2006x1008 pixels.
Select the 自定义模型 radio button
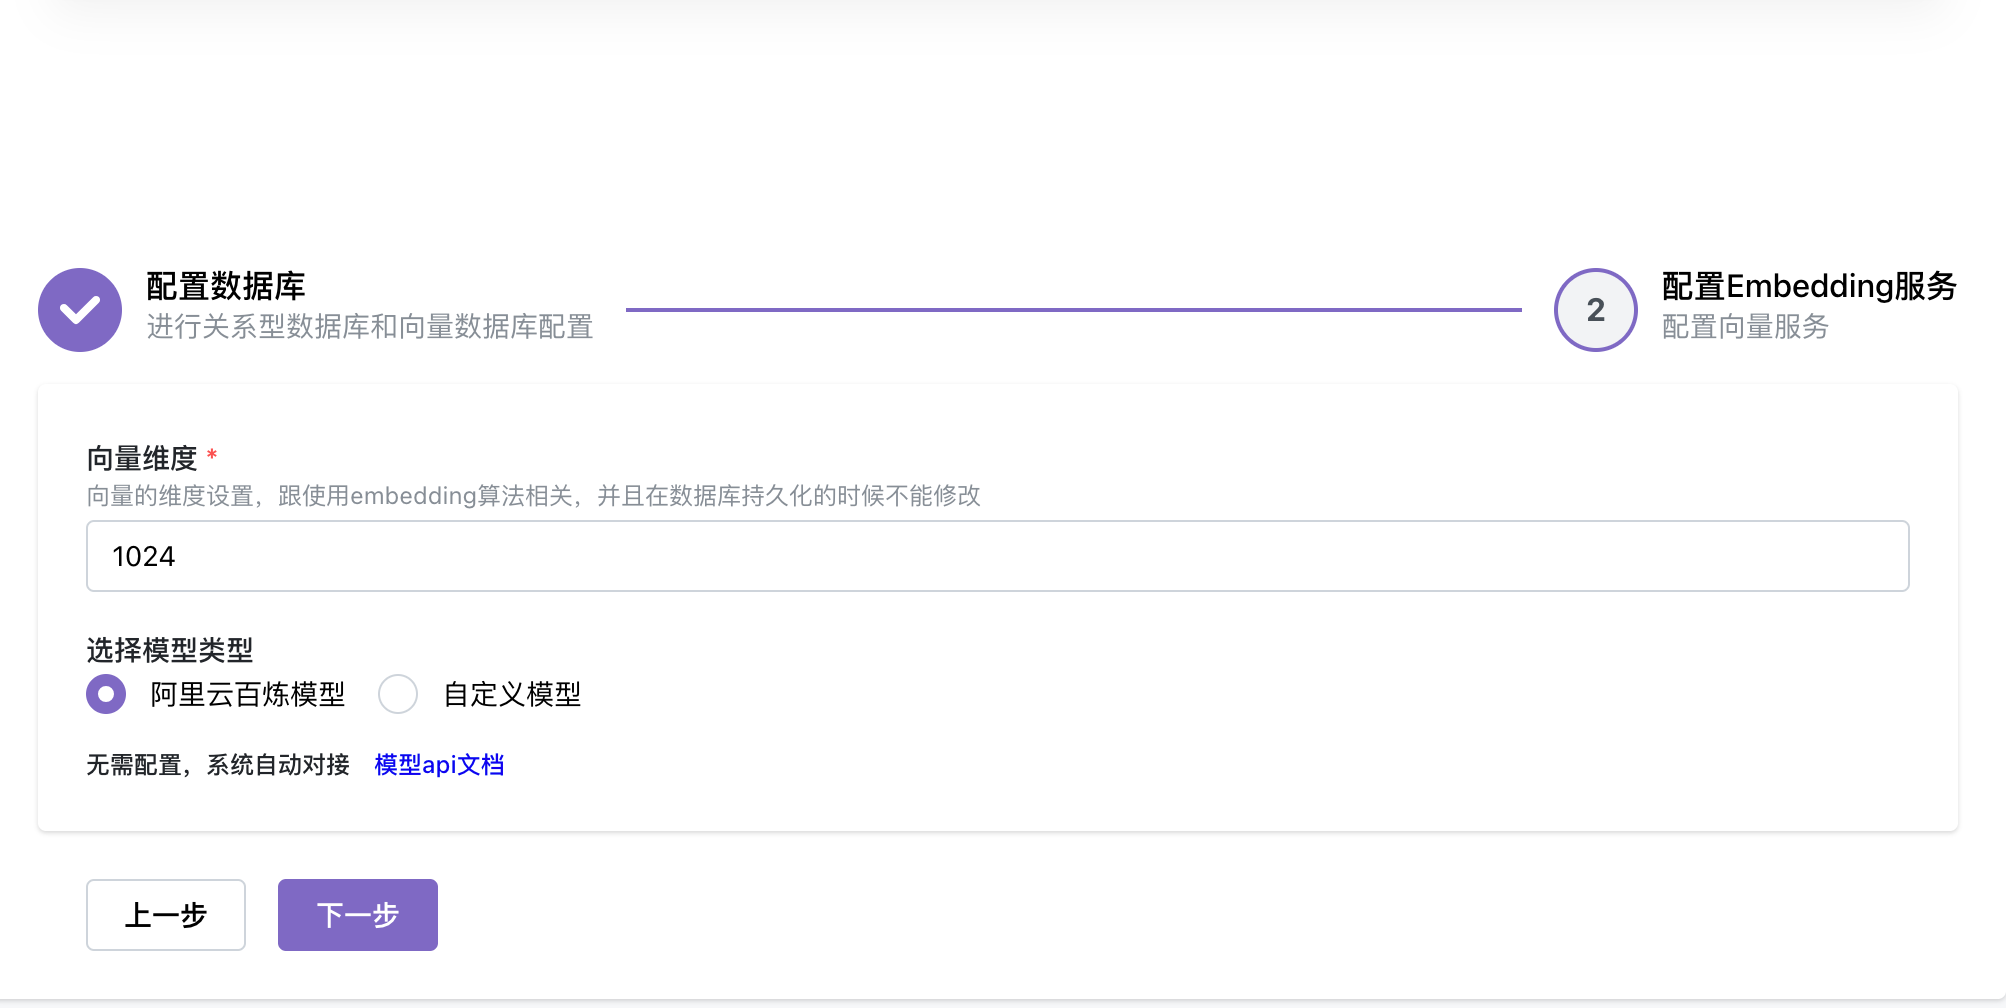tap(398, 694)
